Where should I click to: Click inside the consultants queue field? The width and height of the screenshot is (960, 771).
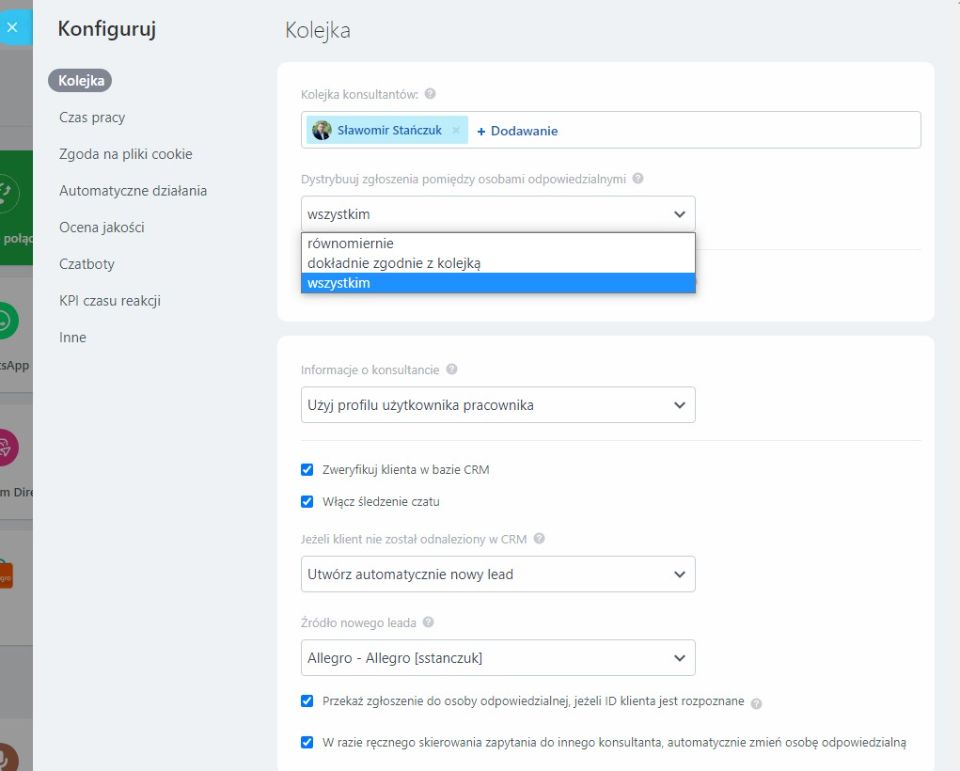tap(740, 131)
